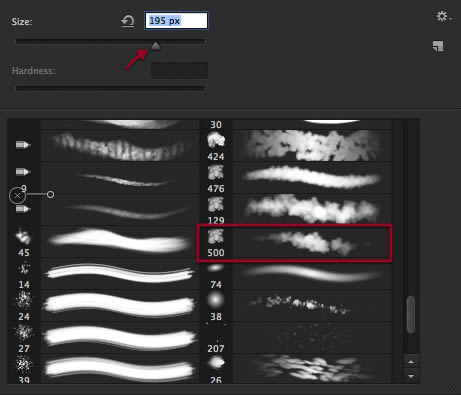461x395 pixels.
Task: Select the 38 round soft brush preset
Action: pyautogui.click(x=295, y=306)
